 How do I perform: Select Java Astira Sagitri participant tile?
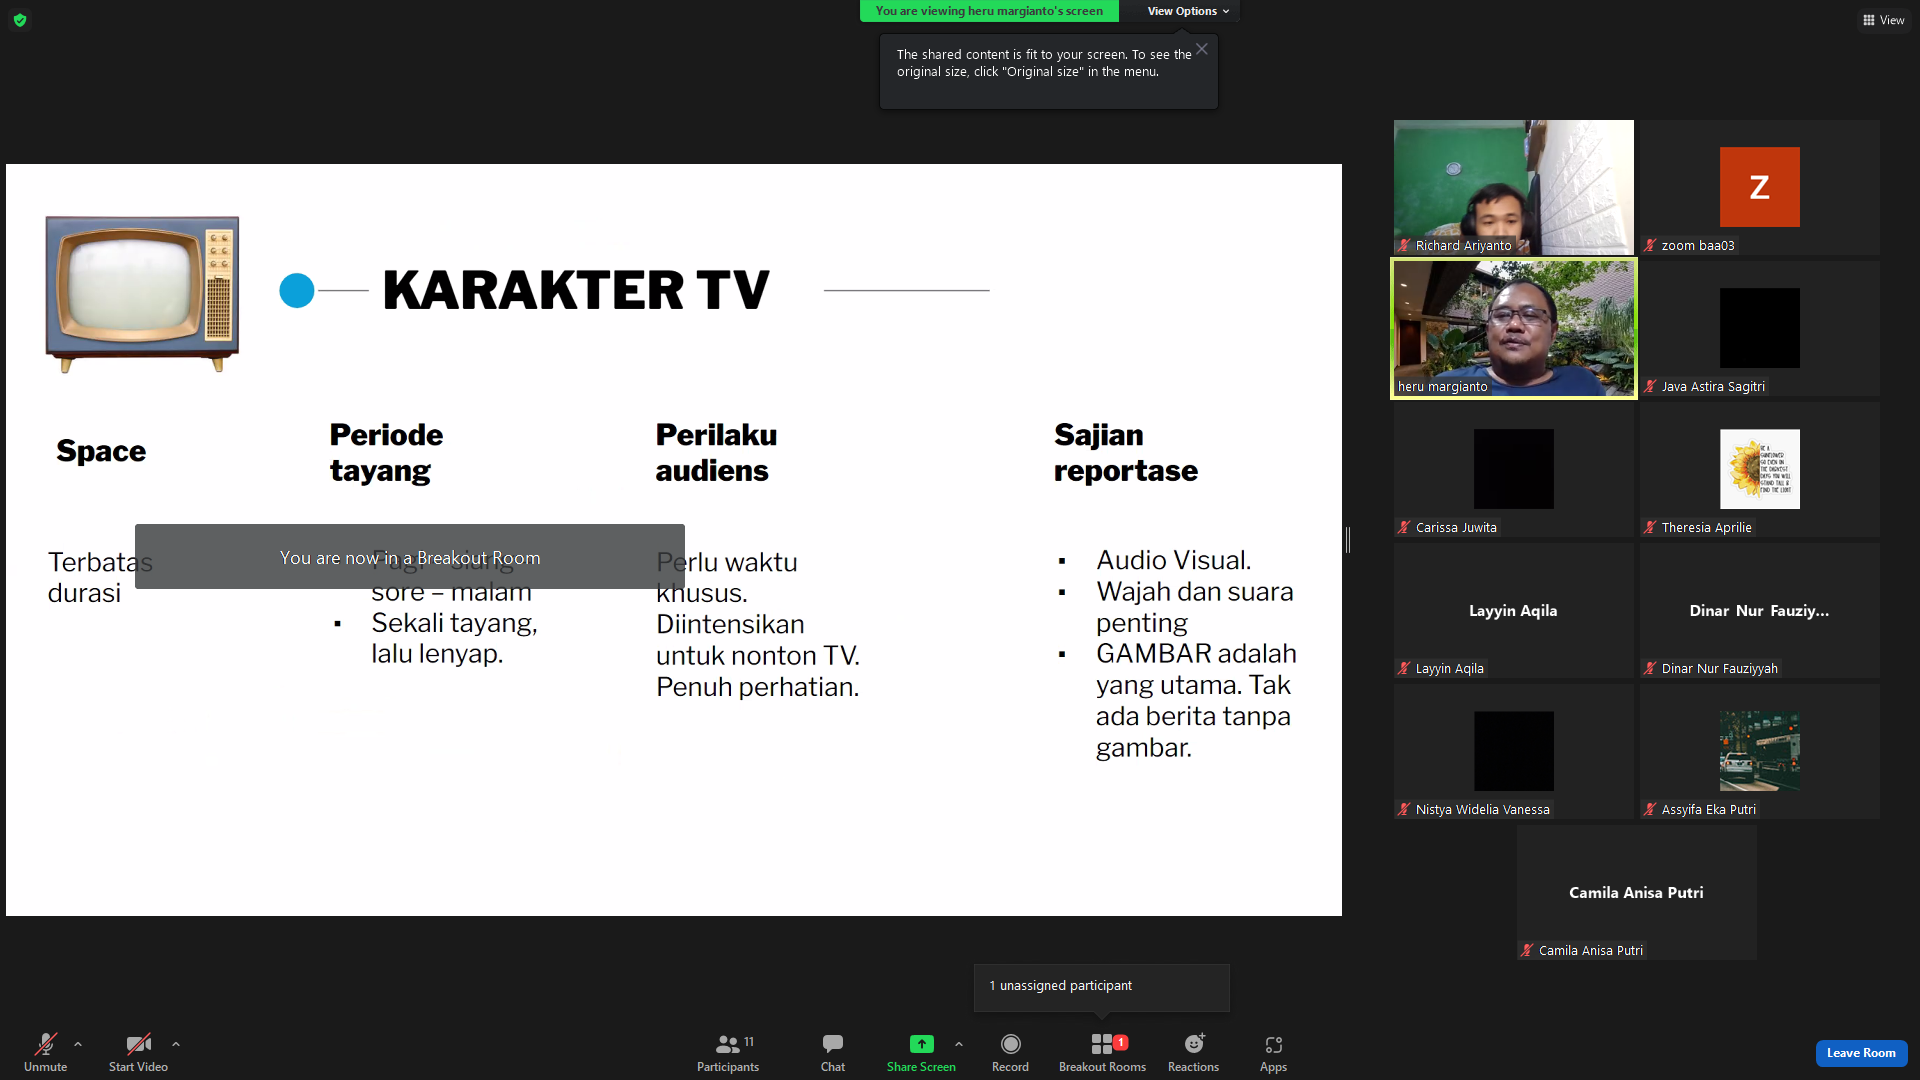(x=1760, y=328)
